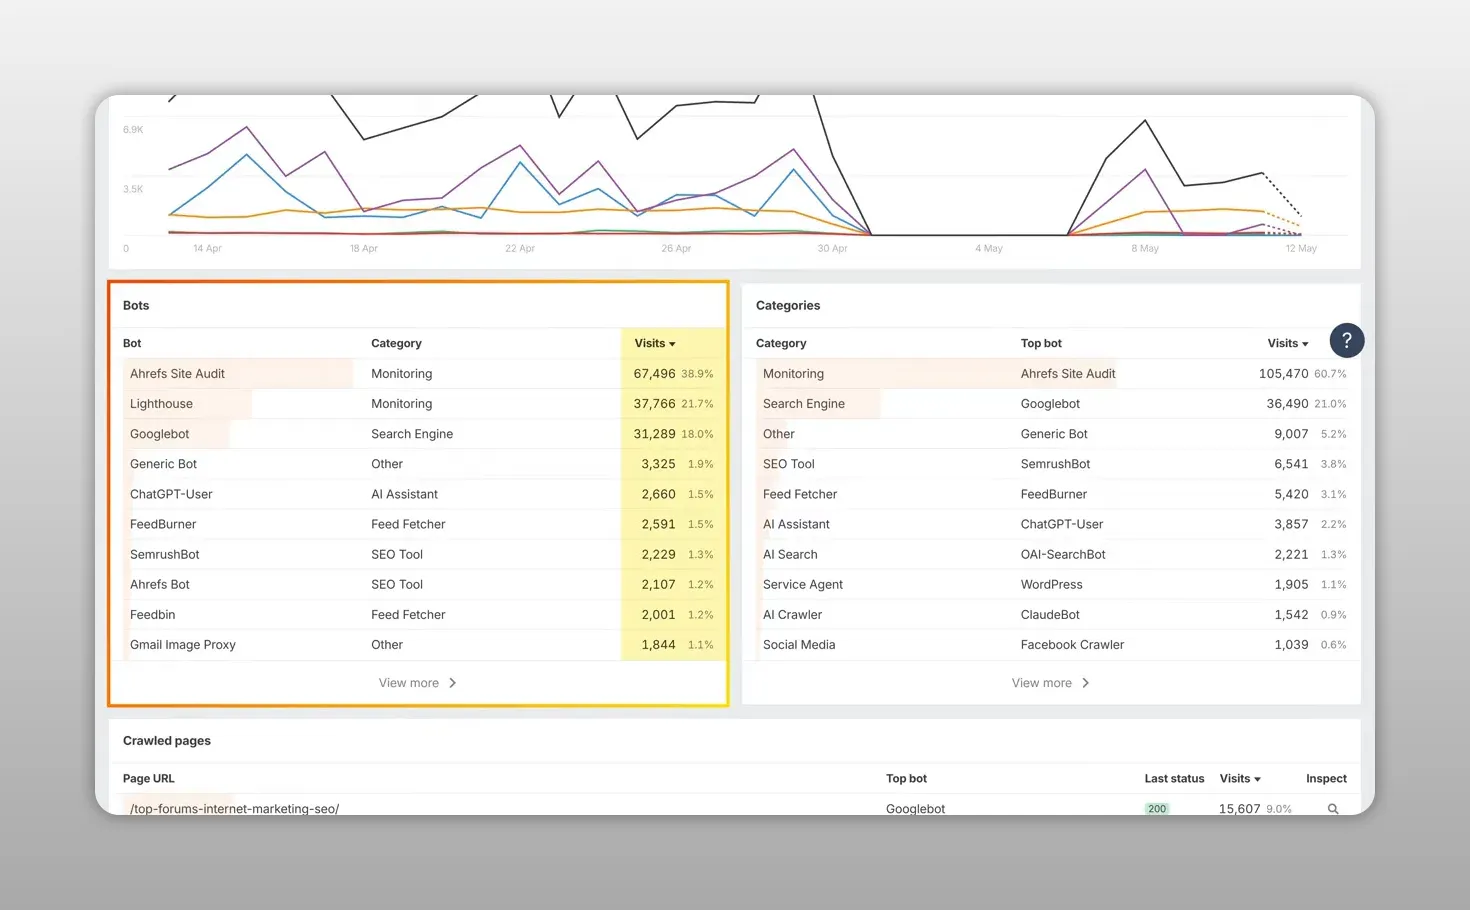Select the FeedBurner row in Bots table
The height and width of the screenshot is (910, 1470).
pyautogui.click(x=418, y=524)
